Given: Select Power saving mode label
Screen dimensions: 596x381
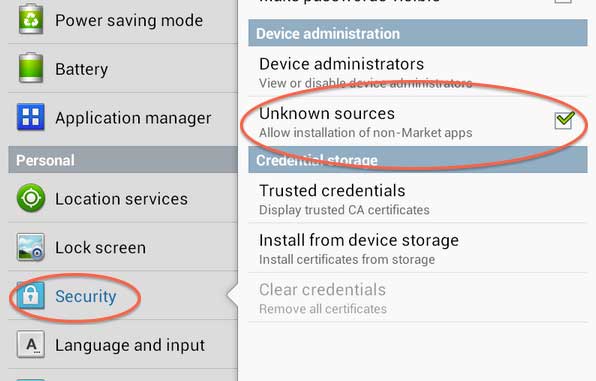Looking at the screenshot, I should coord(129,21).
